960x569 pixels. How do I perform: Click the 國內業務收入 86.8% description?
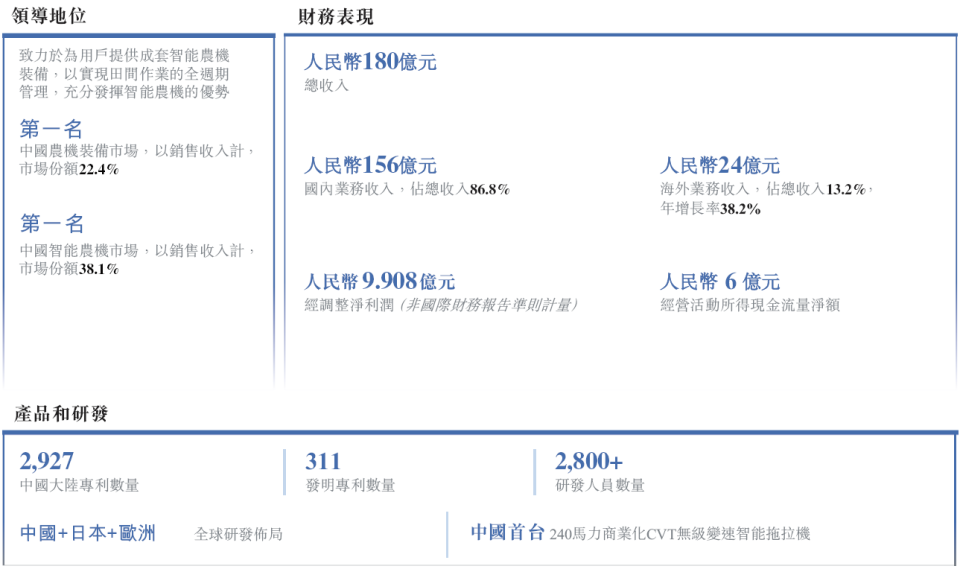tap(407, 189)
